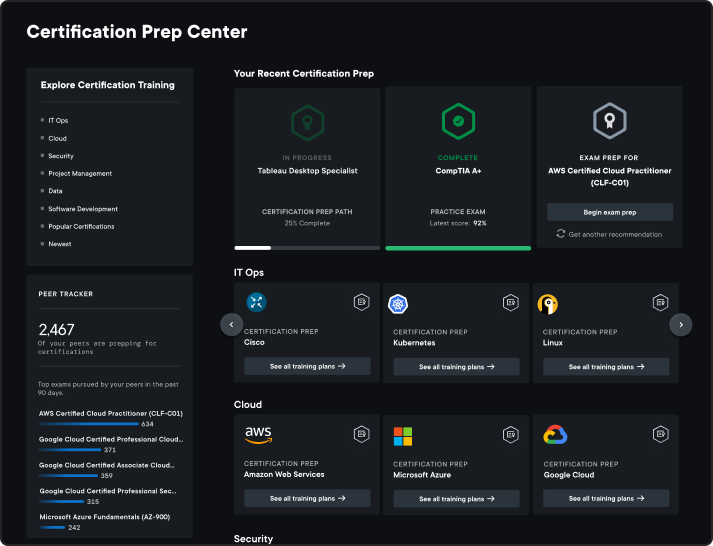The image size is (713, 546).
Task: Open Project Management category in sidebar
Action: [80, 174]
